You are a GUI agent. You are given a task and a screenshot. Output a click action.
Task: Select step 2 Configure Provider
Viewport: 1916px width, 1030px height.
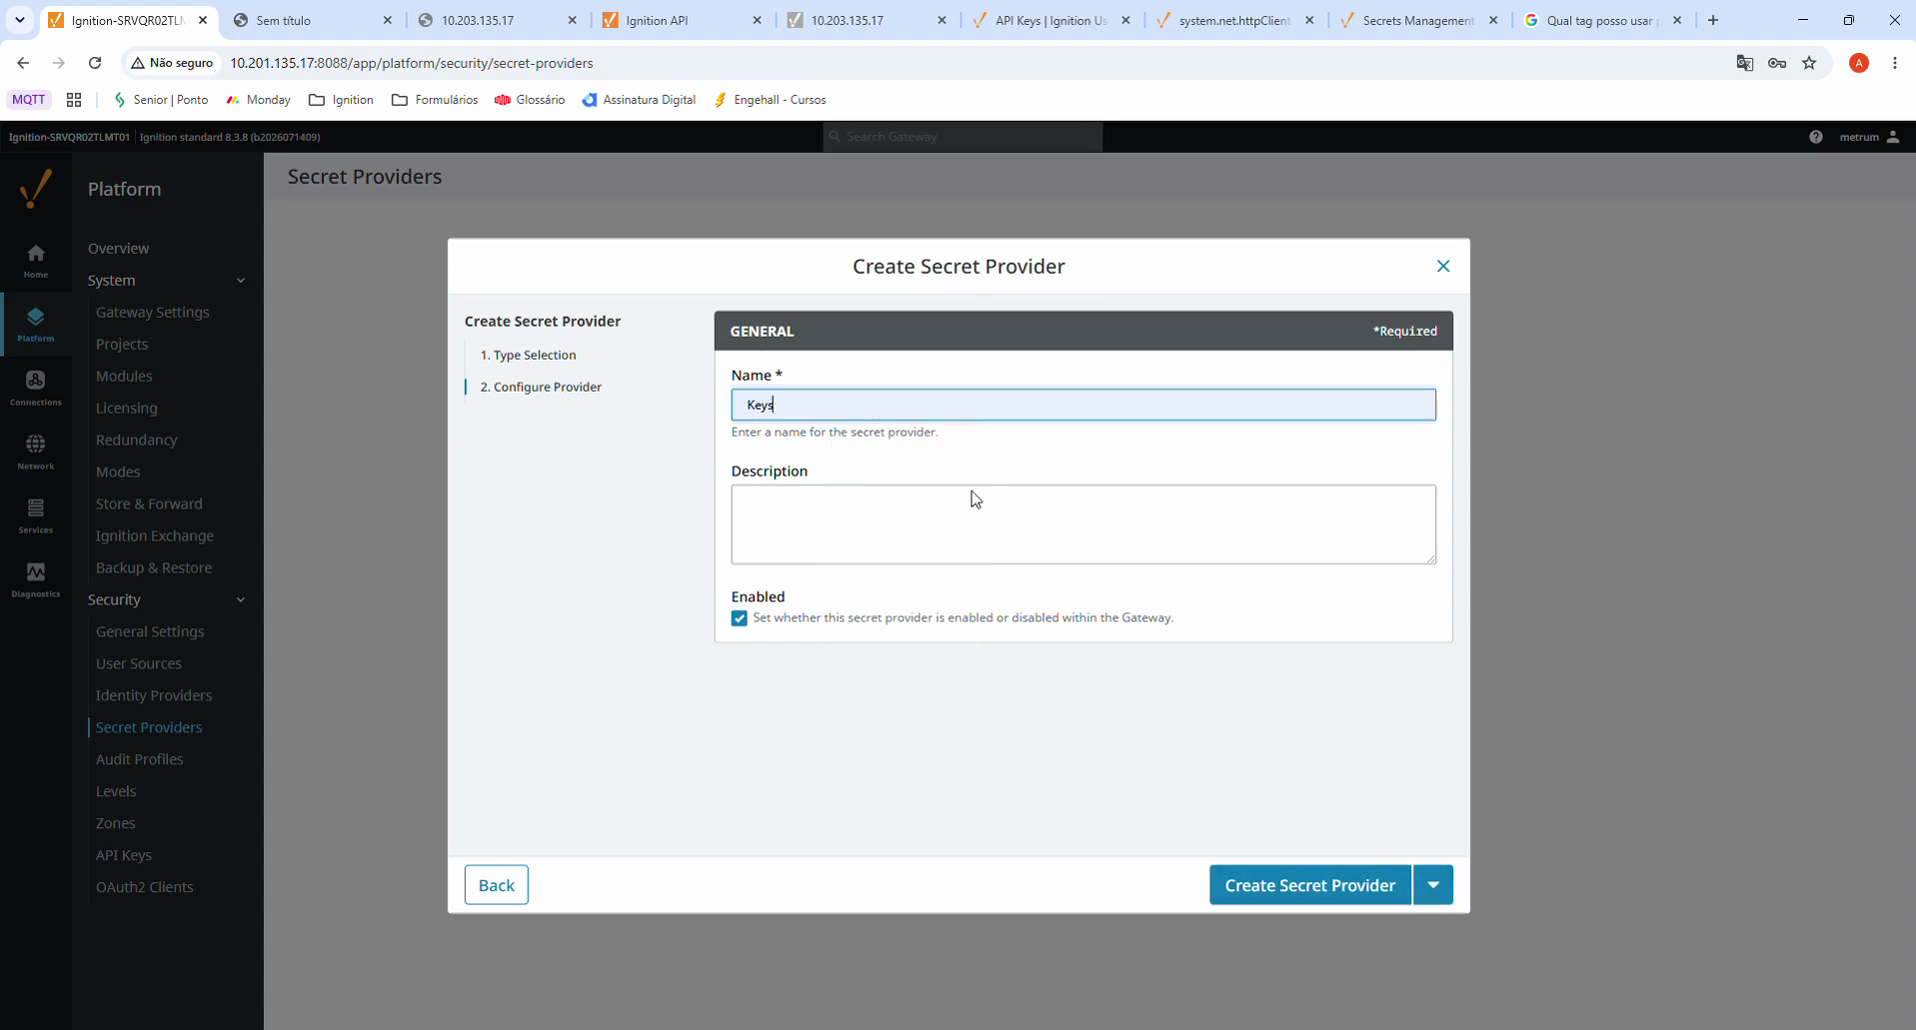[541, 387]
